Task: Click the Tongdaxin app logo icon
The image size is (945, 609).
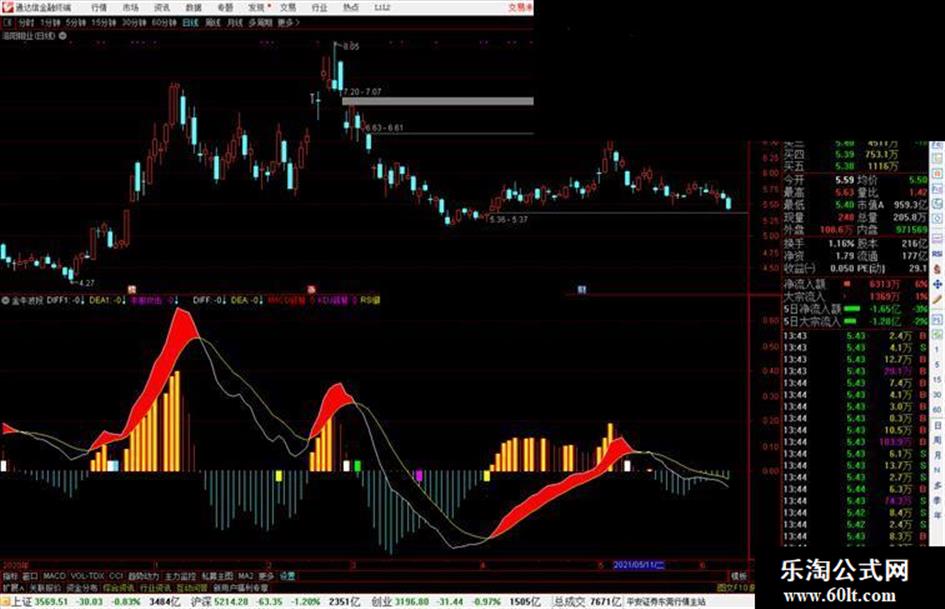Action: click(7, 7)
